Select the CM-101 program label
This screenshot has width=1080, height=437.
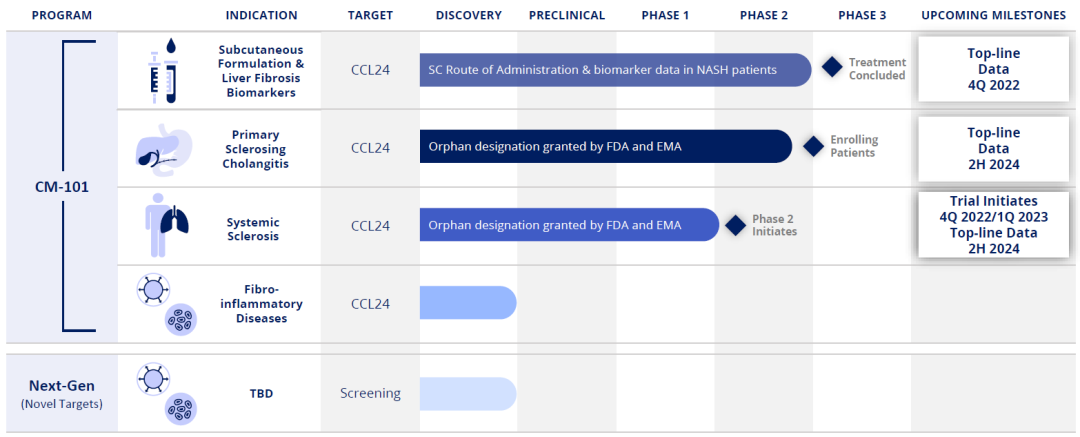click(x=62, y=186)
